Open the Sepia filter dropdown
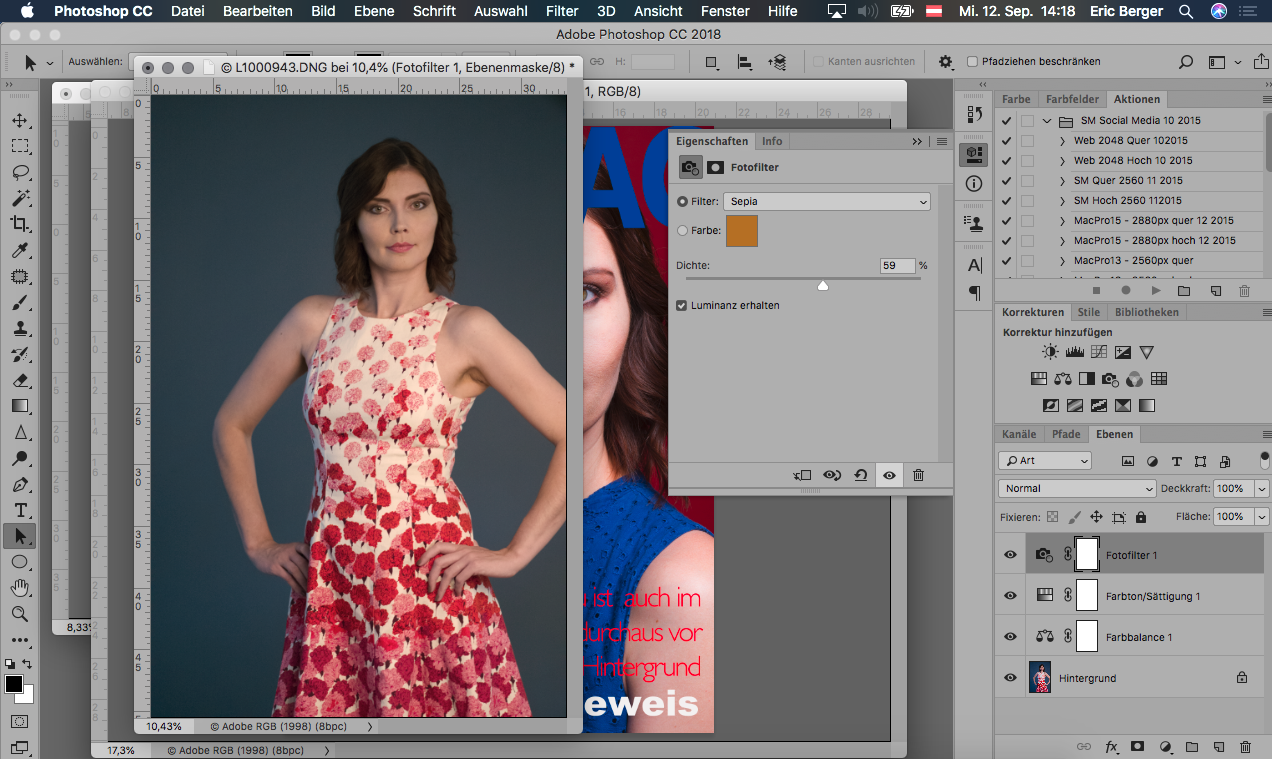Image resolution: width=1272 pixels, height=759 pixels. click(827, 202)
